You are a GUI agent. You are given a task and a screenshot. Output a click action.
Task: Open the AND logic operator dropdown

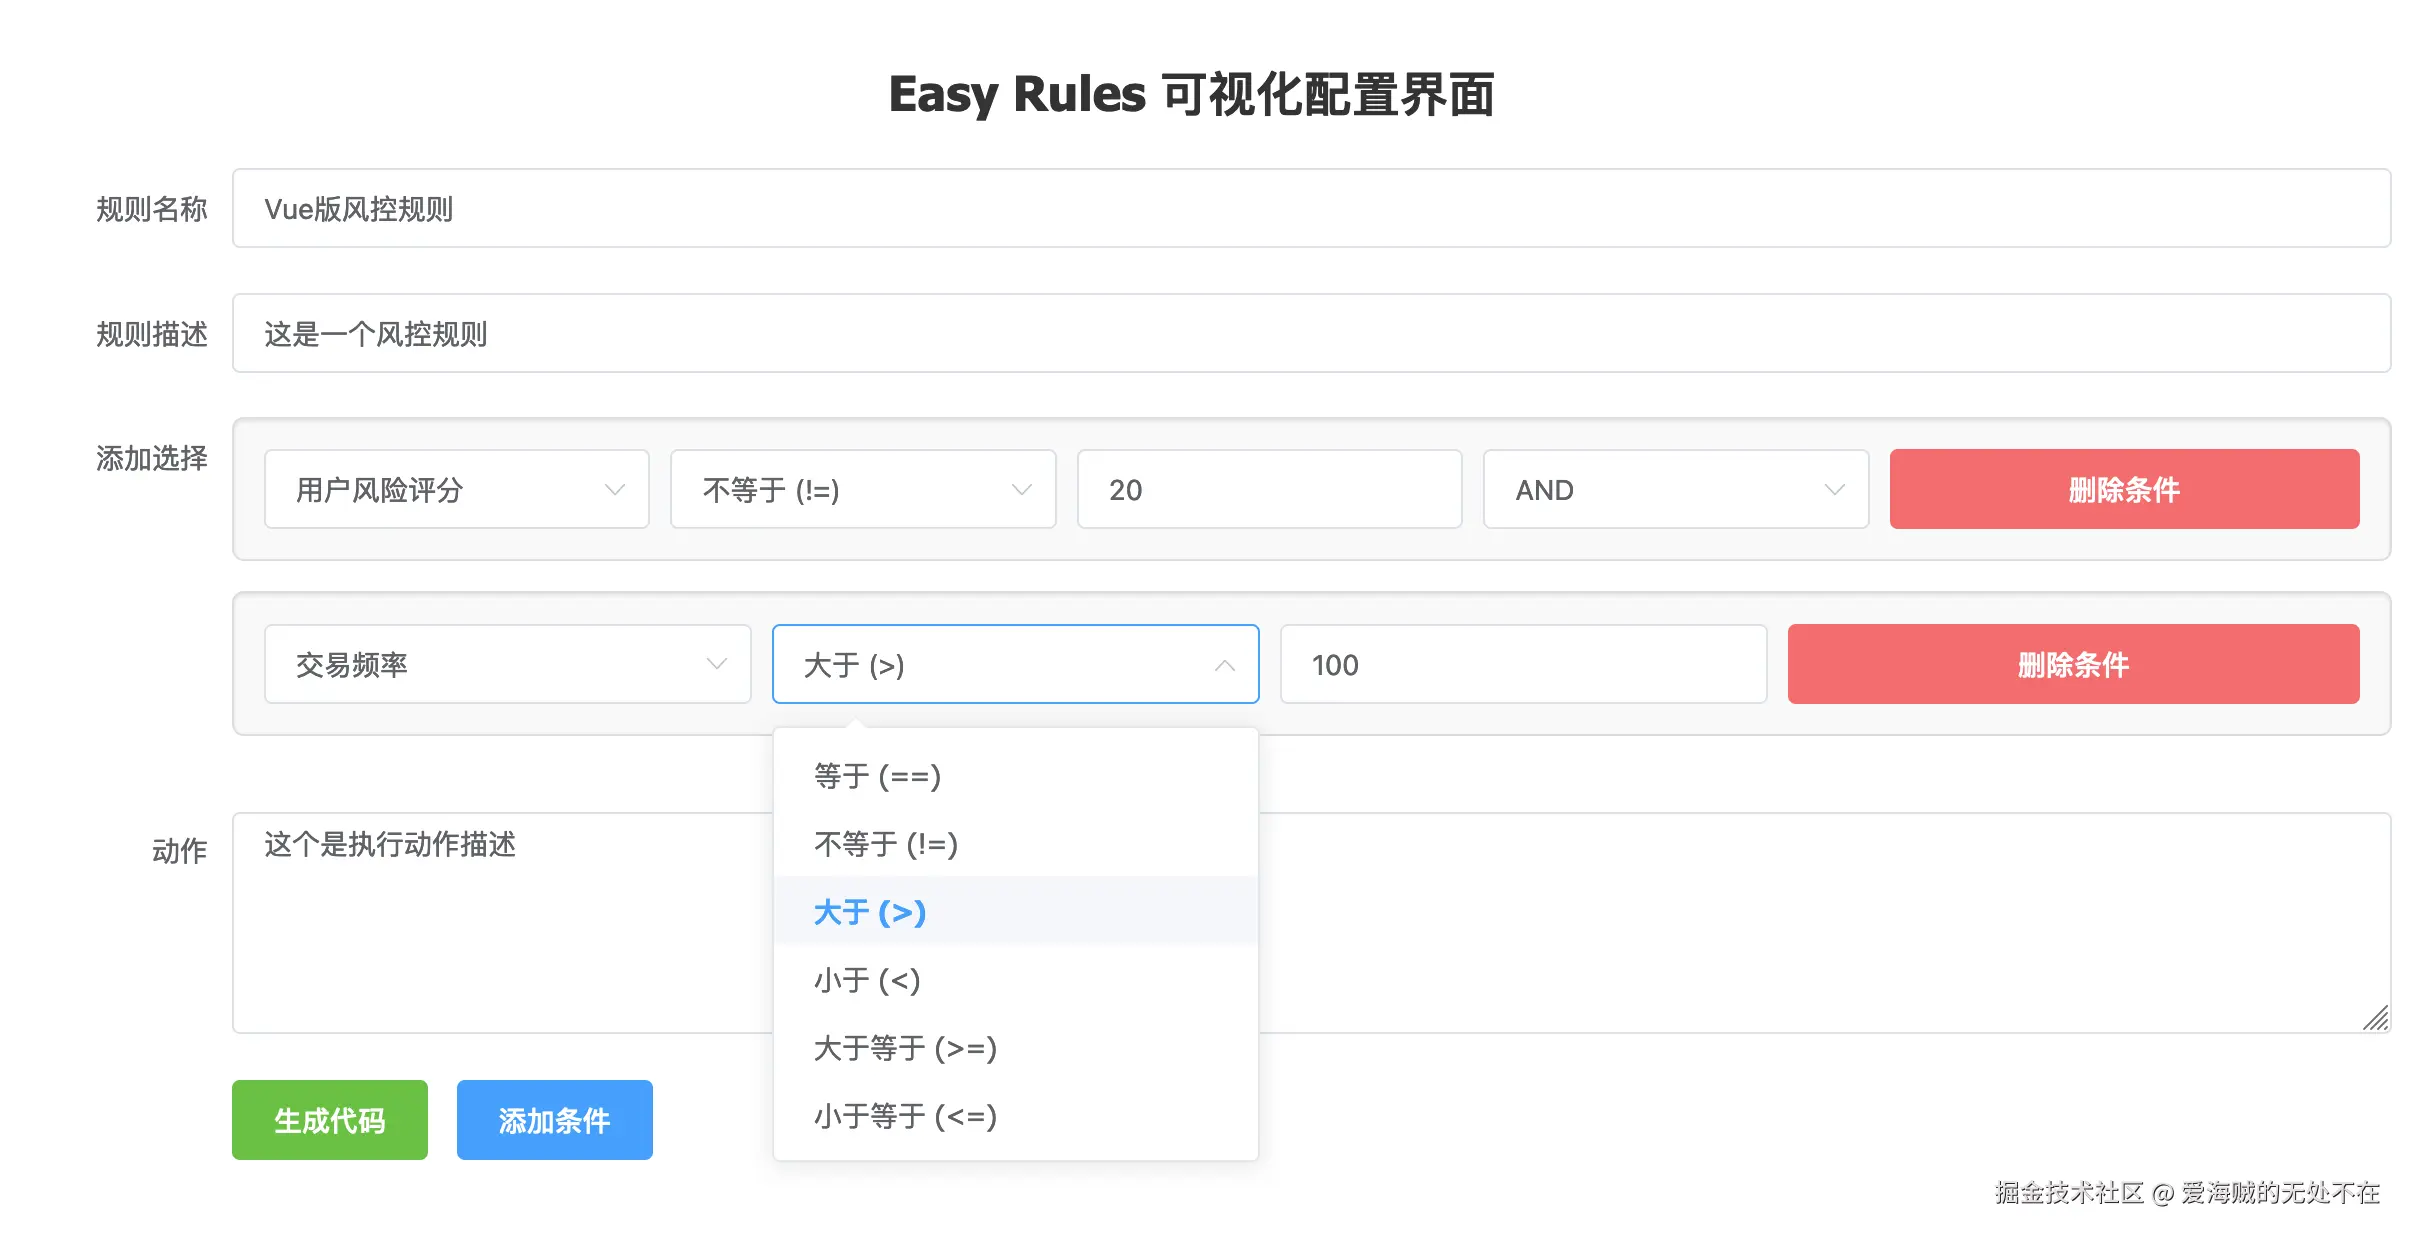(x=1675, y=489)
